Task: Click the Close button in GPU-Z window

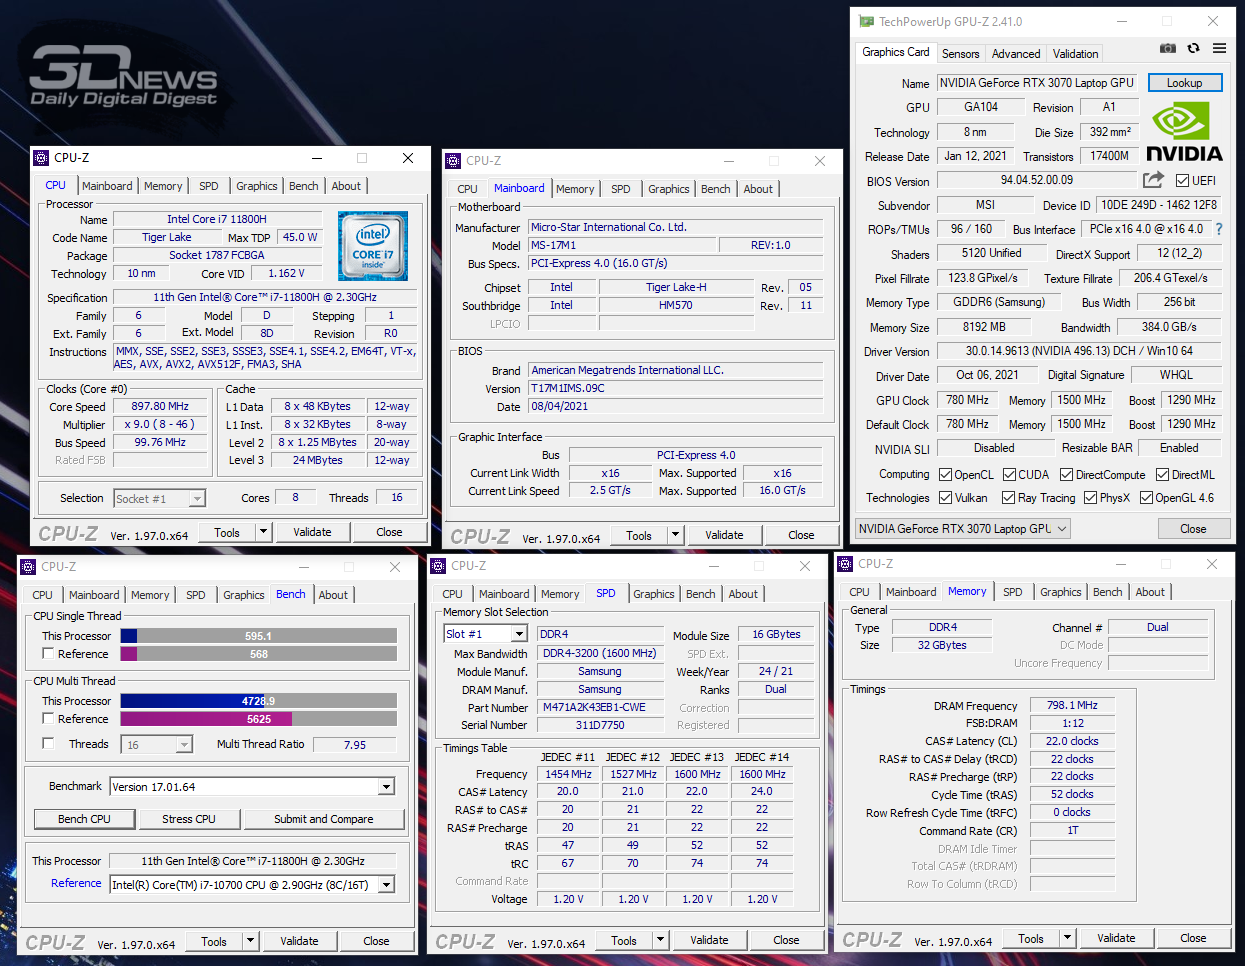Action: (1193, 528)
